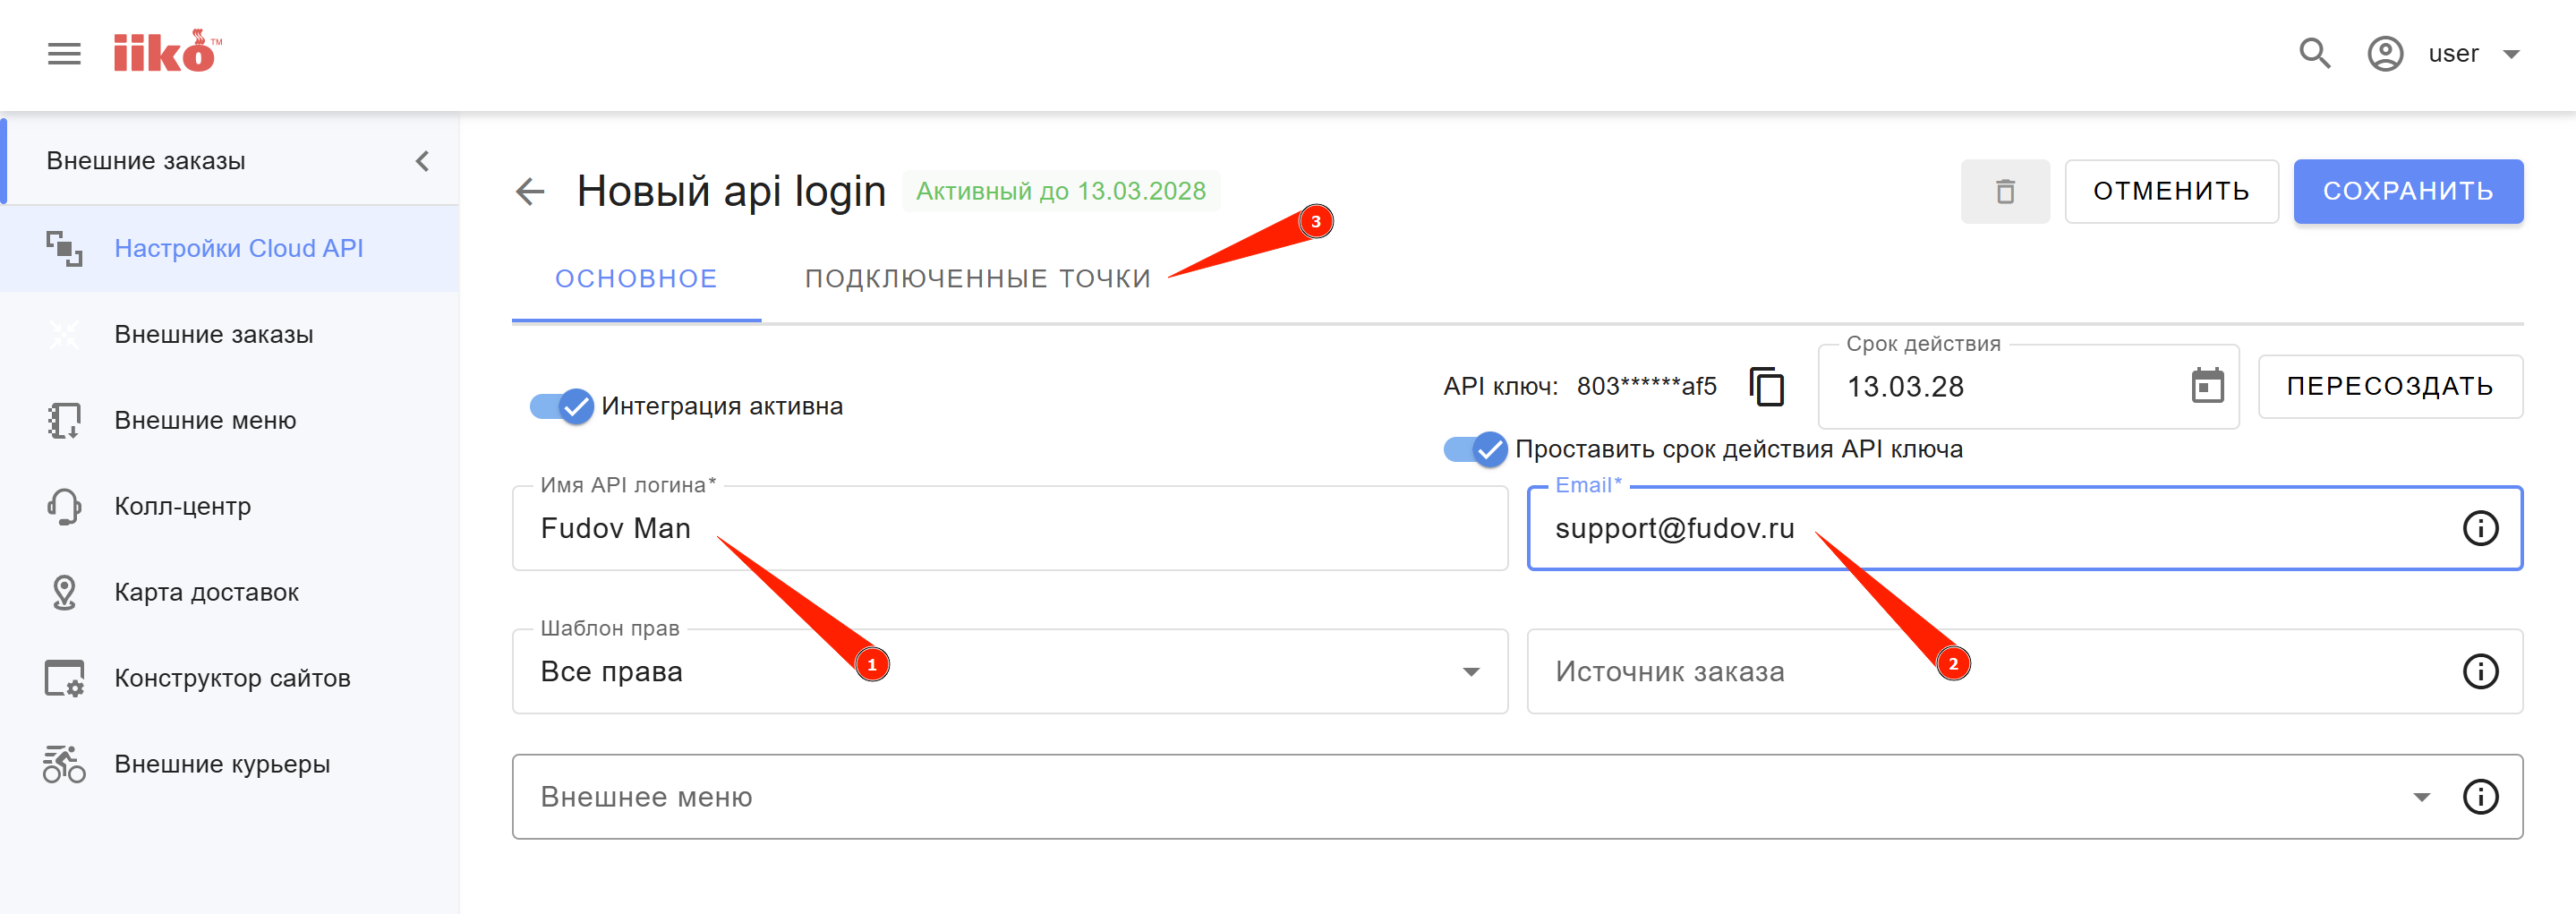This screenshot has height=914, width=2576.
Task: Click the Пересоздать button
Action: point(2389,387)
